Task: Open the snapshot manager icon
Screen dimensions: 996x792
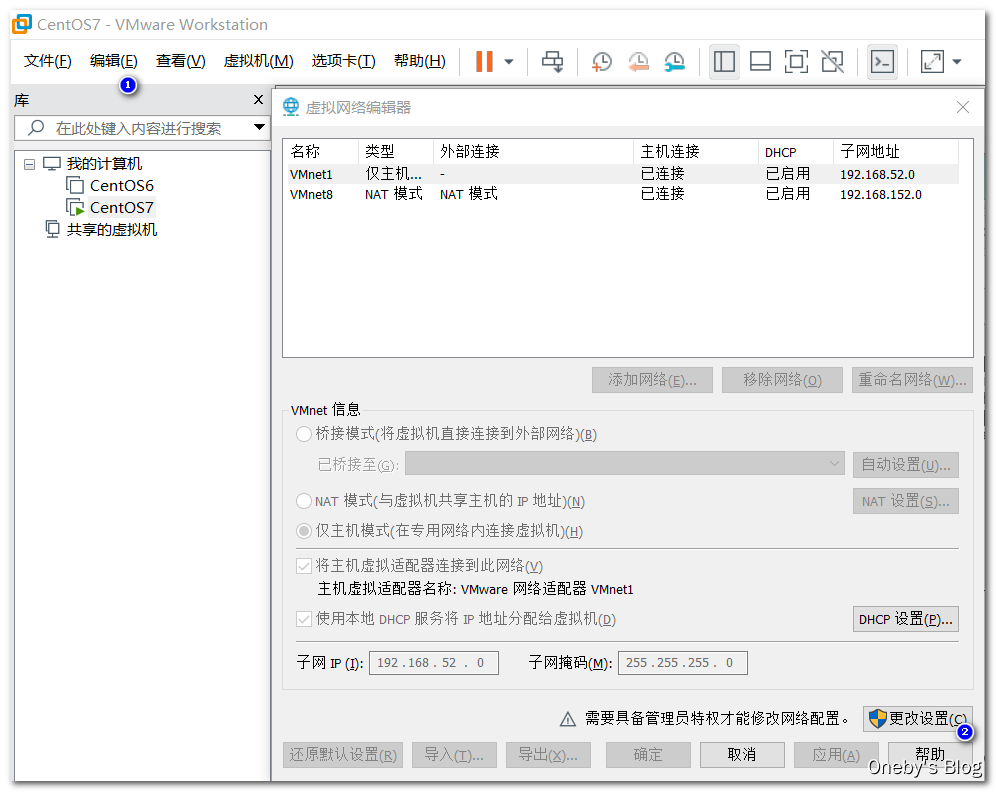Action: (675, 62)
